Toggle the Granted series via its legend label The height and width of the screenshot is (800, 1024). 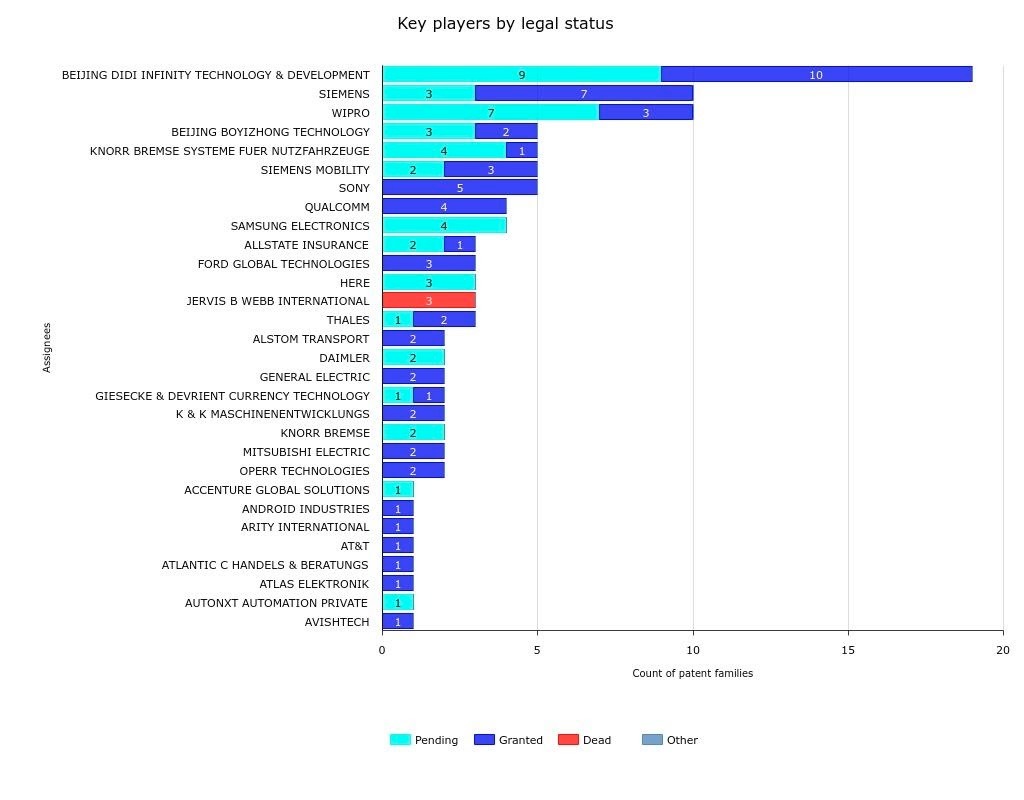[x=520, y=740]
